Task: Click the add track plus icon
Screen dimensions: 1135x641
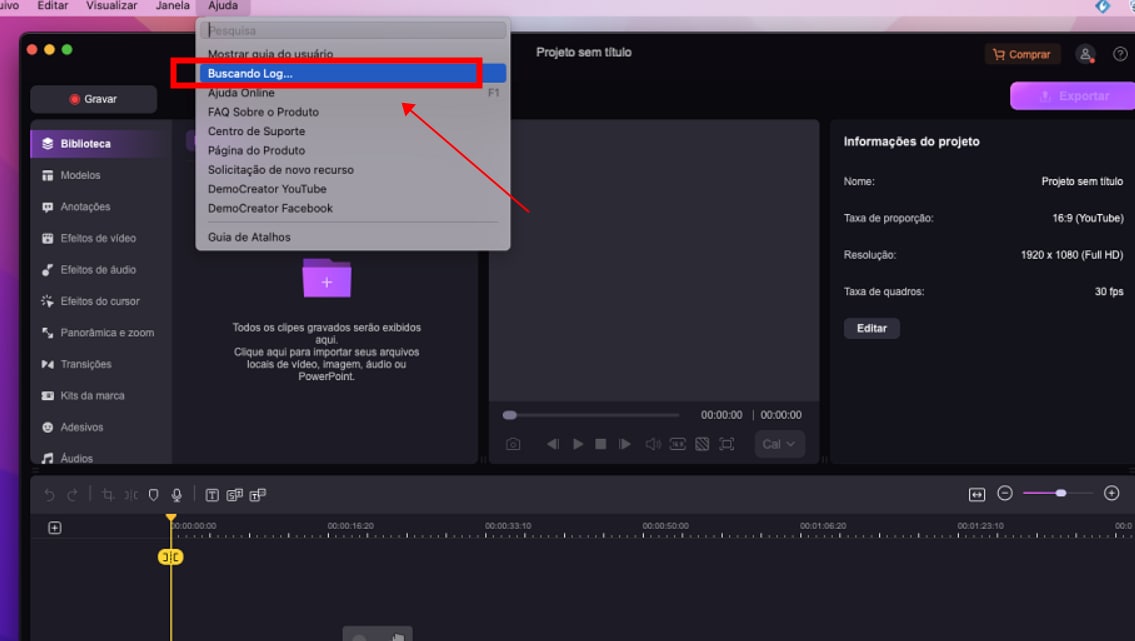Action: (55, 528)
